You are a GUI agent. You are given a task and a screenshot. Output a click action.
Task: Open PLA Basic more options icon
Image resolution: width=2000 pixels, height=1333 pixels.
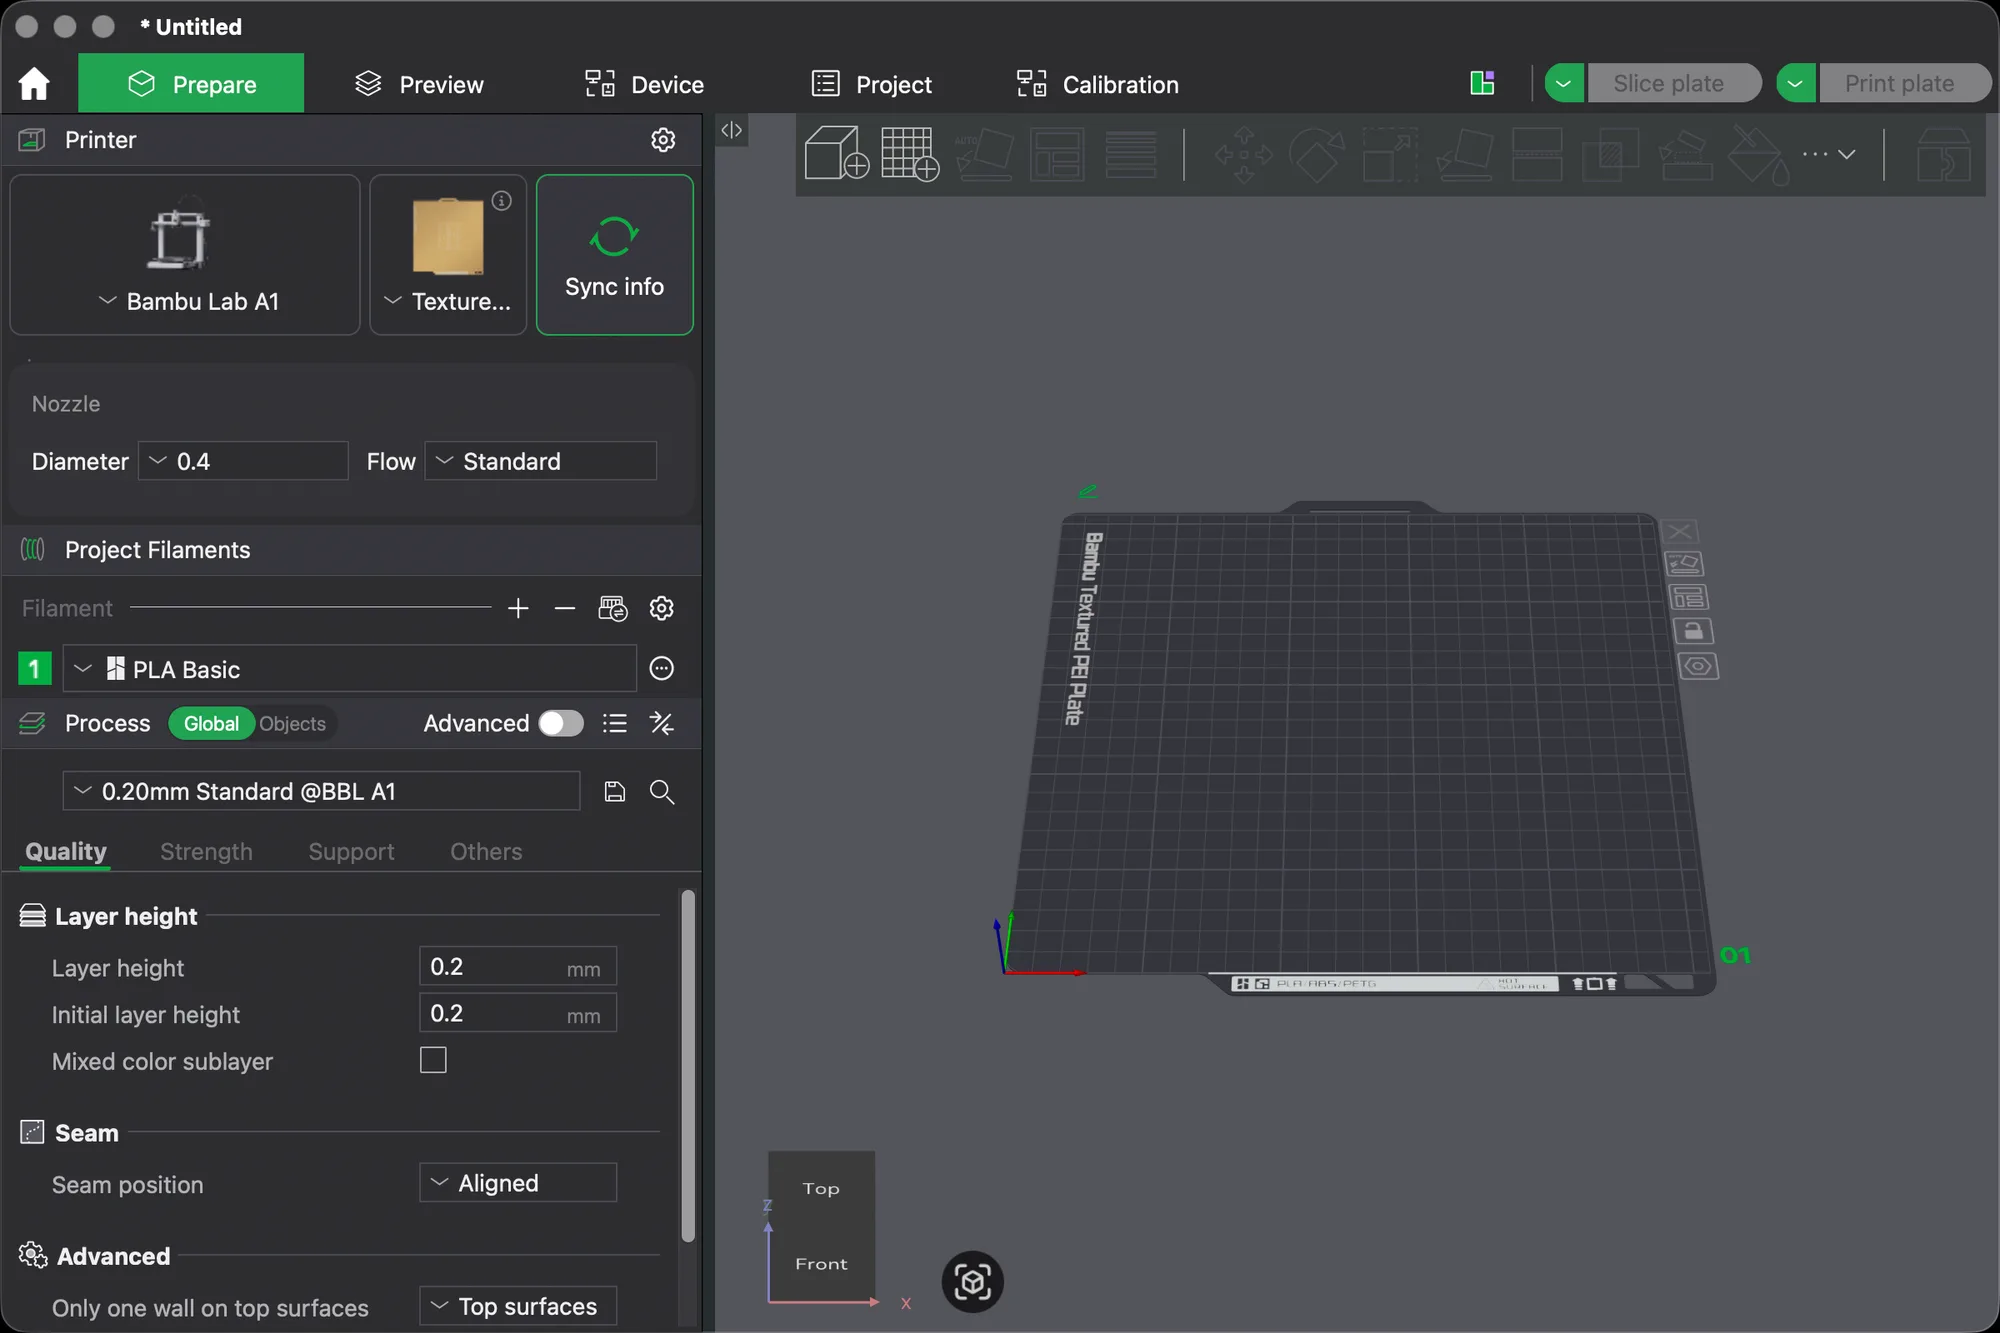click(x=662, y=668)
